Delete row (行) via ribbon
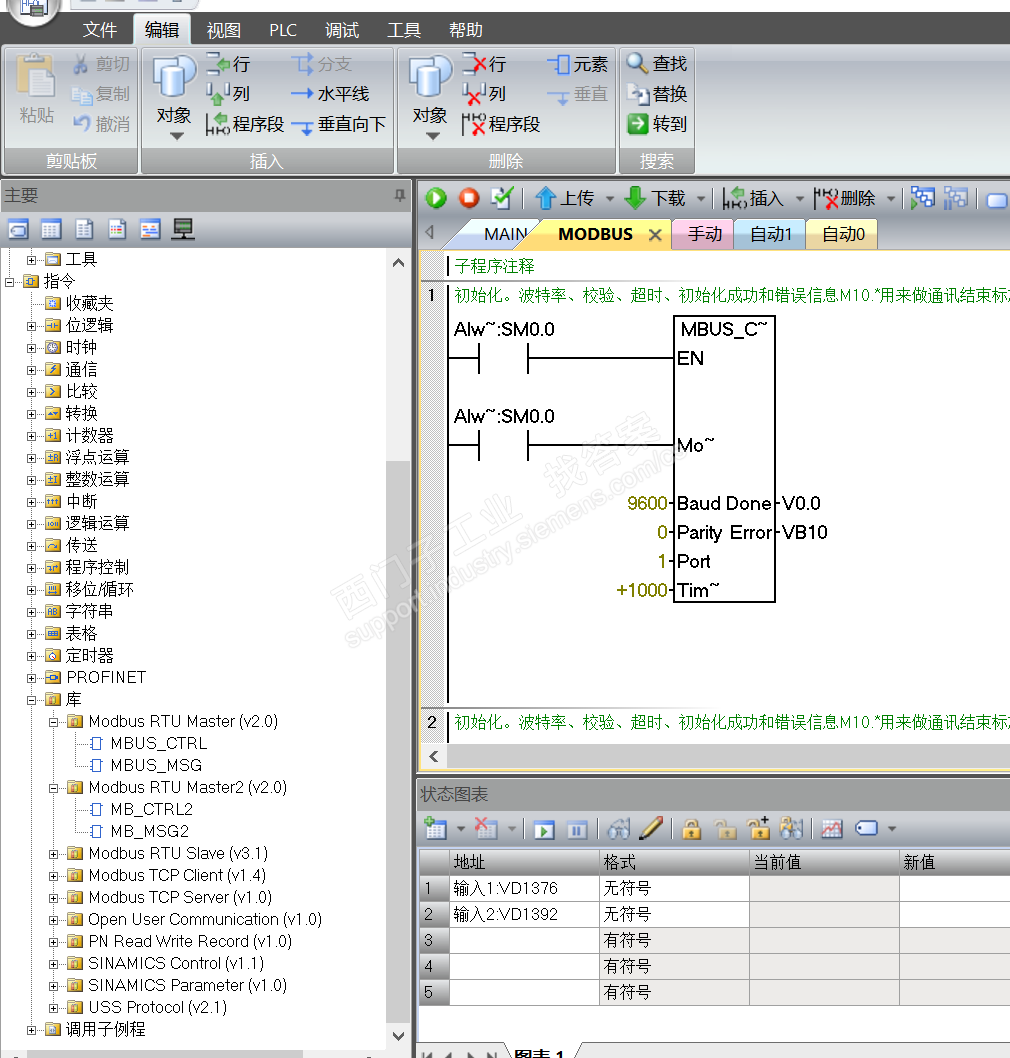This screenshot has width=1010, height=1058. coord(484,64)
